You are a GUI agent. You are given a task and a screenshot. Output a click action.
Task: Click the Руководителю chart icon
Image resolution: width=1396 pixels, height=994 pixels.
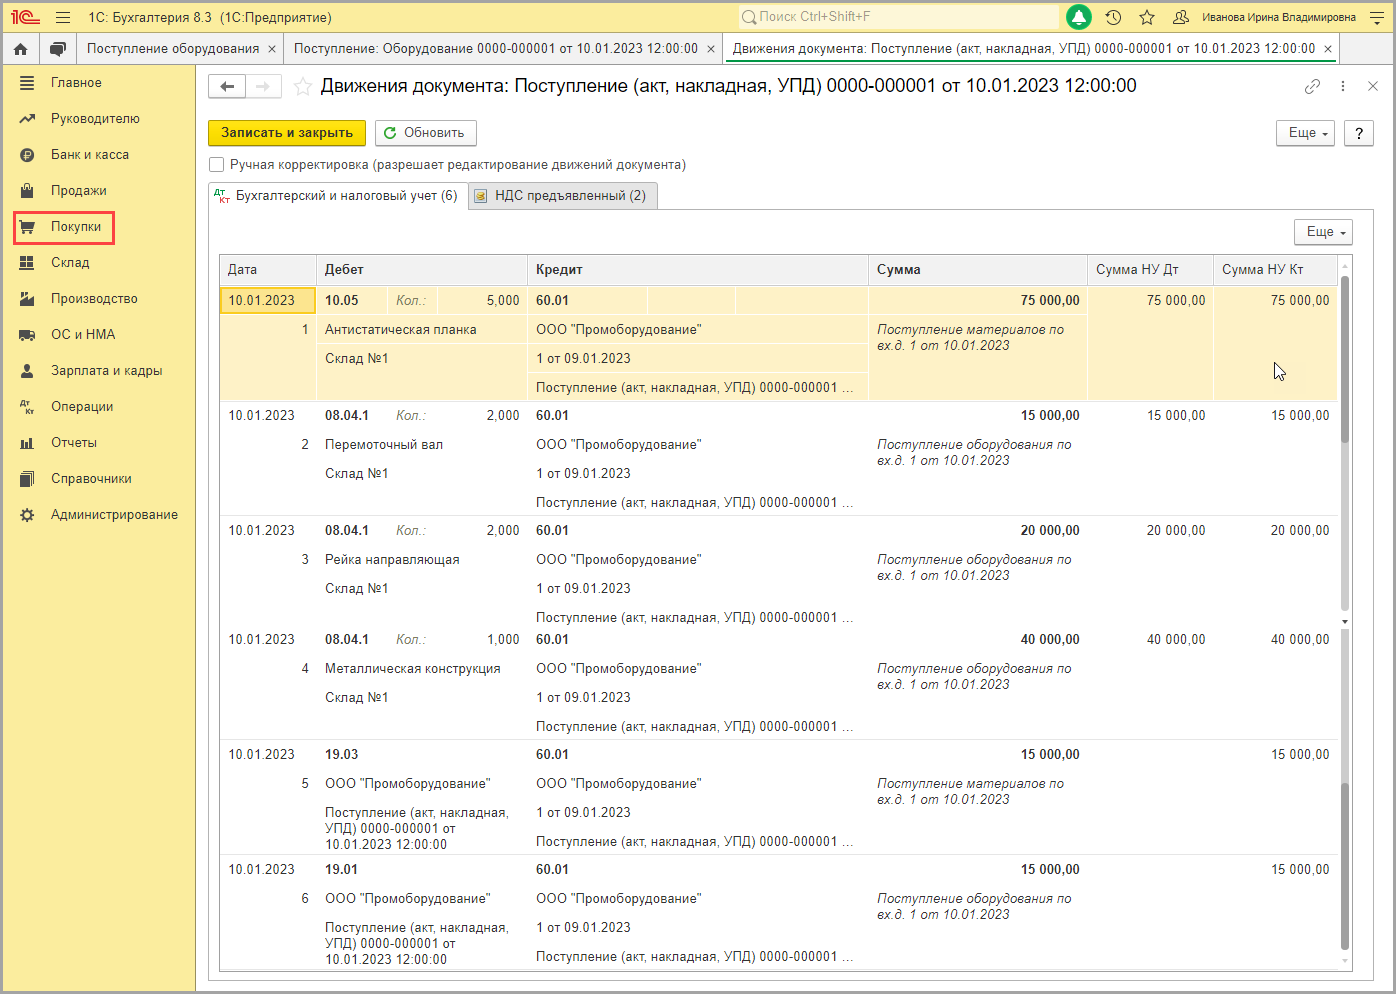click(27, 119)
